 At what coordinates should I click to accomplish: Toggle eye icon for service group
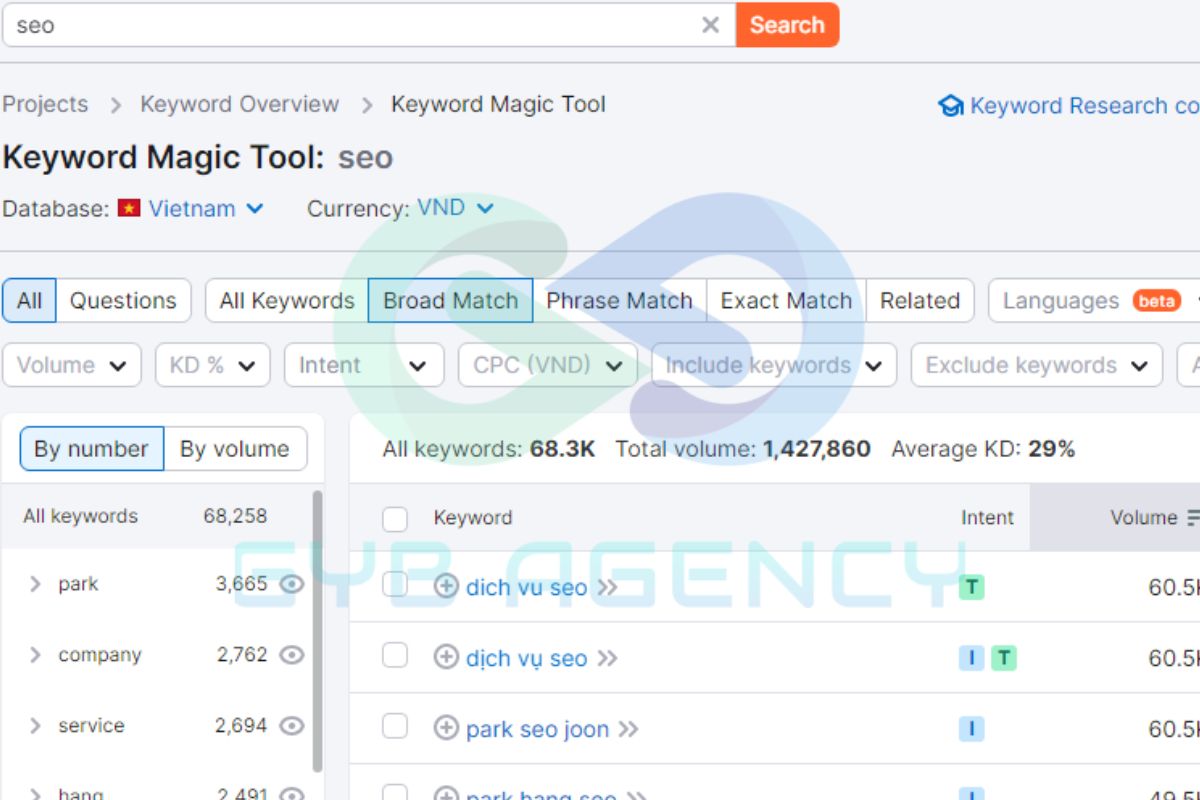pos(291,726)
